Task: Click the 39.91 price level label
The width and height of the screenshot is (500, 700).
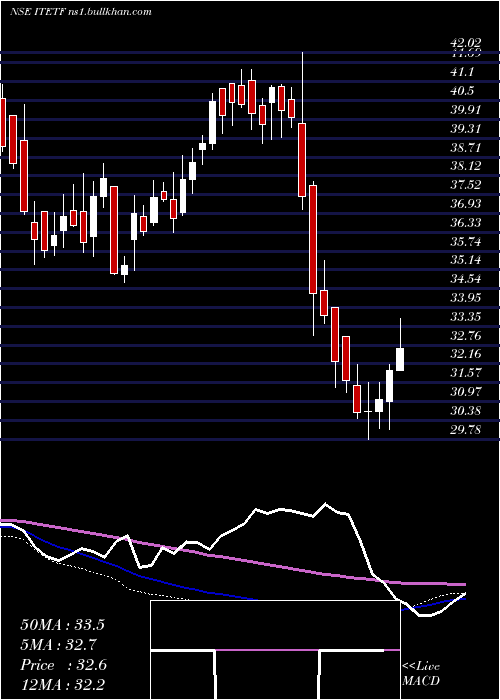Action: [466, 110]
